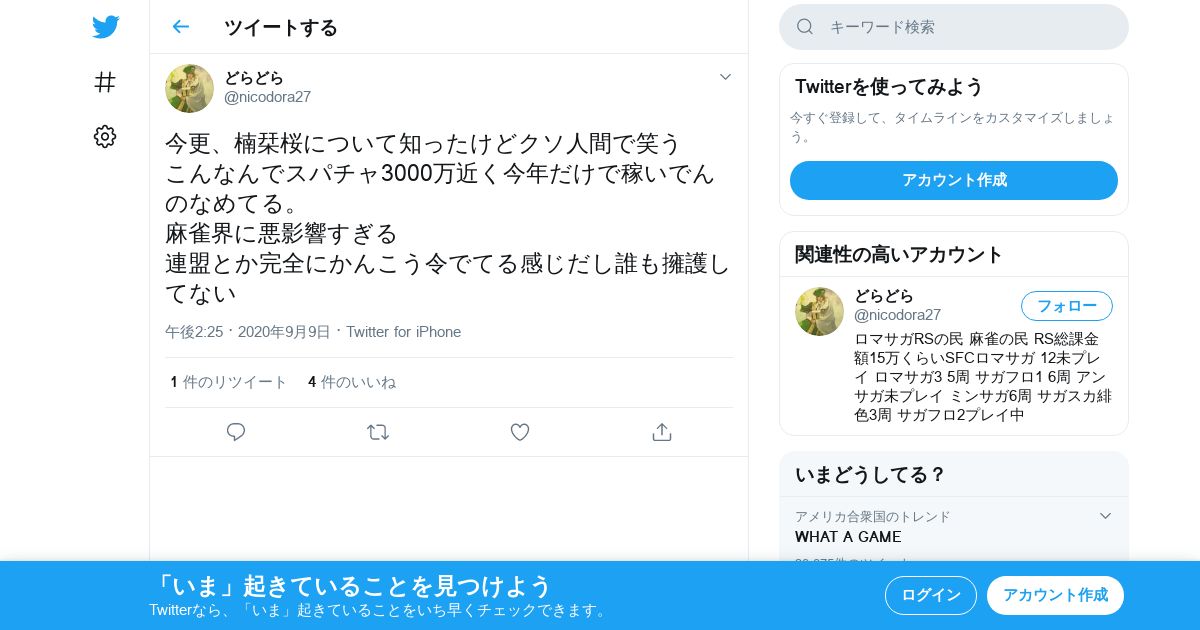1200x630 pixels.
Task: Go back with the left arrow
Action: pyautogui.click(x=180, y=27)
